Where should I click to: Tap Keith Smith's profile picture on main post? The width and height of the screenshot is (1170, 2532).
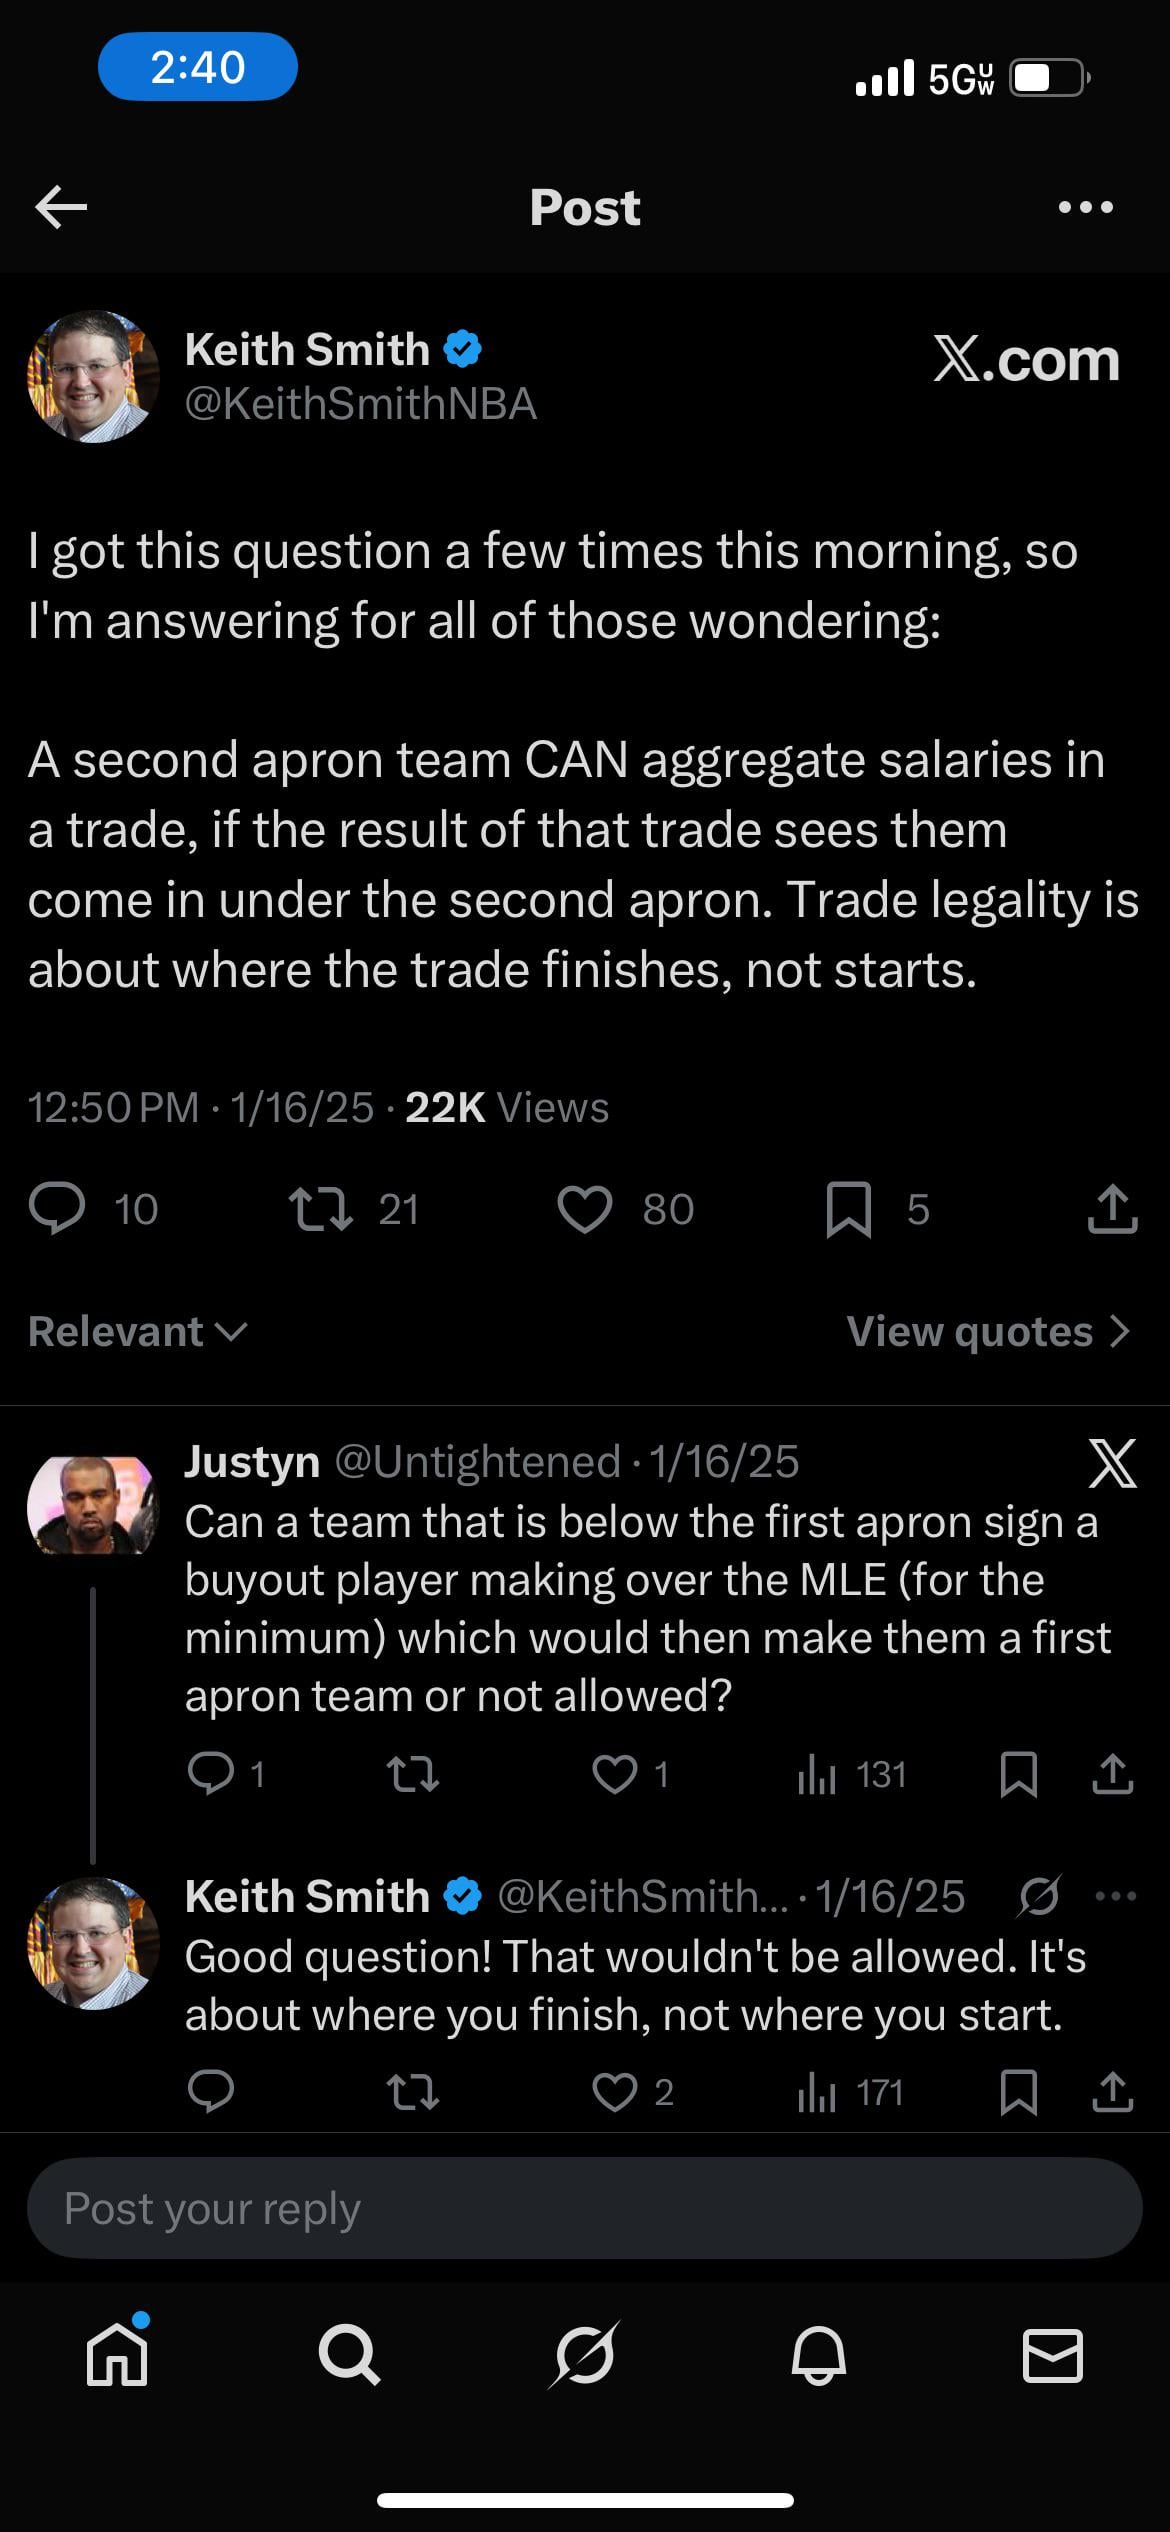tap(93, 376)
